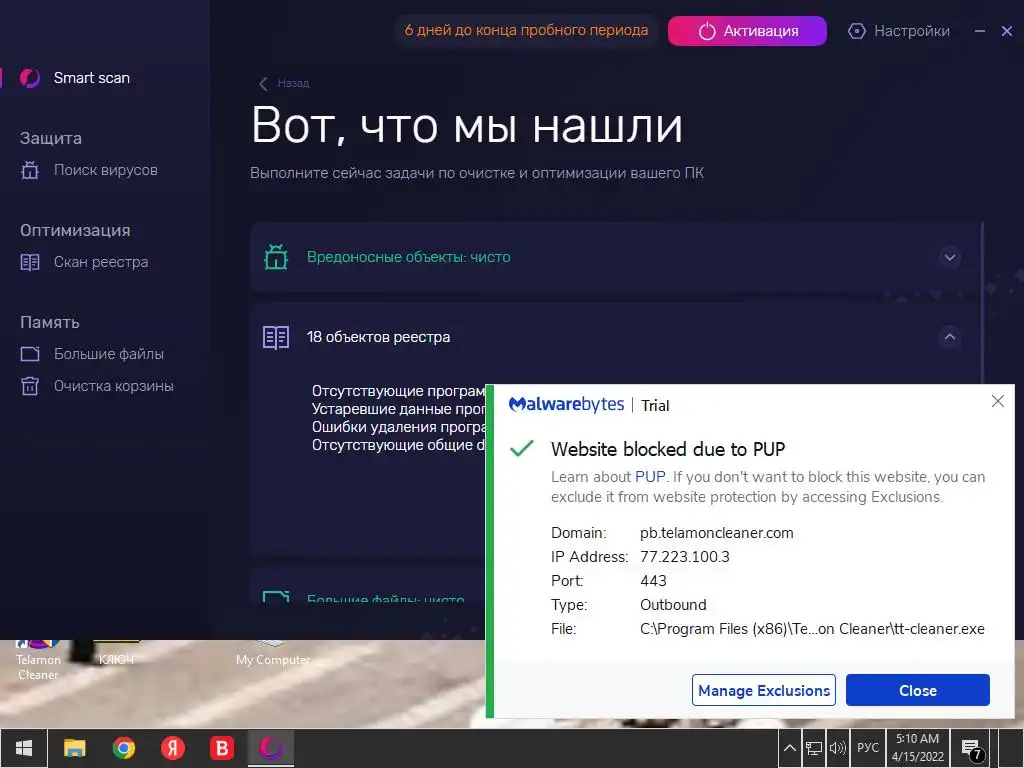Open File Explorer from taskbar
The width and height of the screenshot is (1024, 768).
click(74, 748)
